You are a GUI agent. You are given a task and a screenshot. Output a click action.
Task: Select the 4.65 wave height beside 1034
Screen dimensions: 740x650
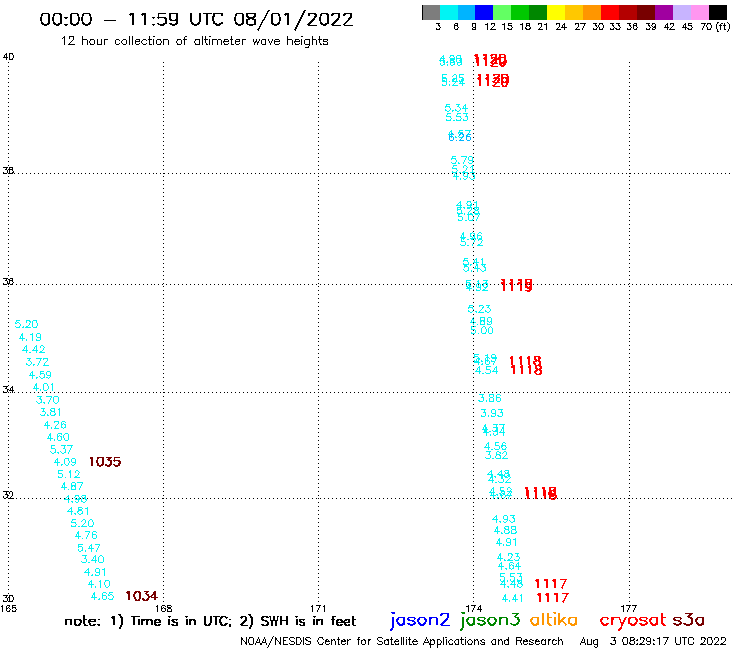(x=102, y=596)
